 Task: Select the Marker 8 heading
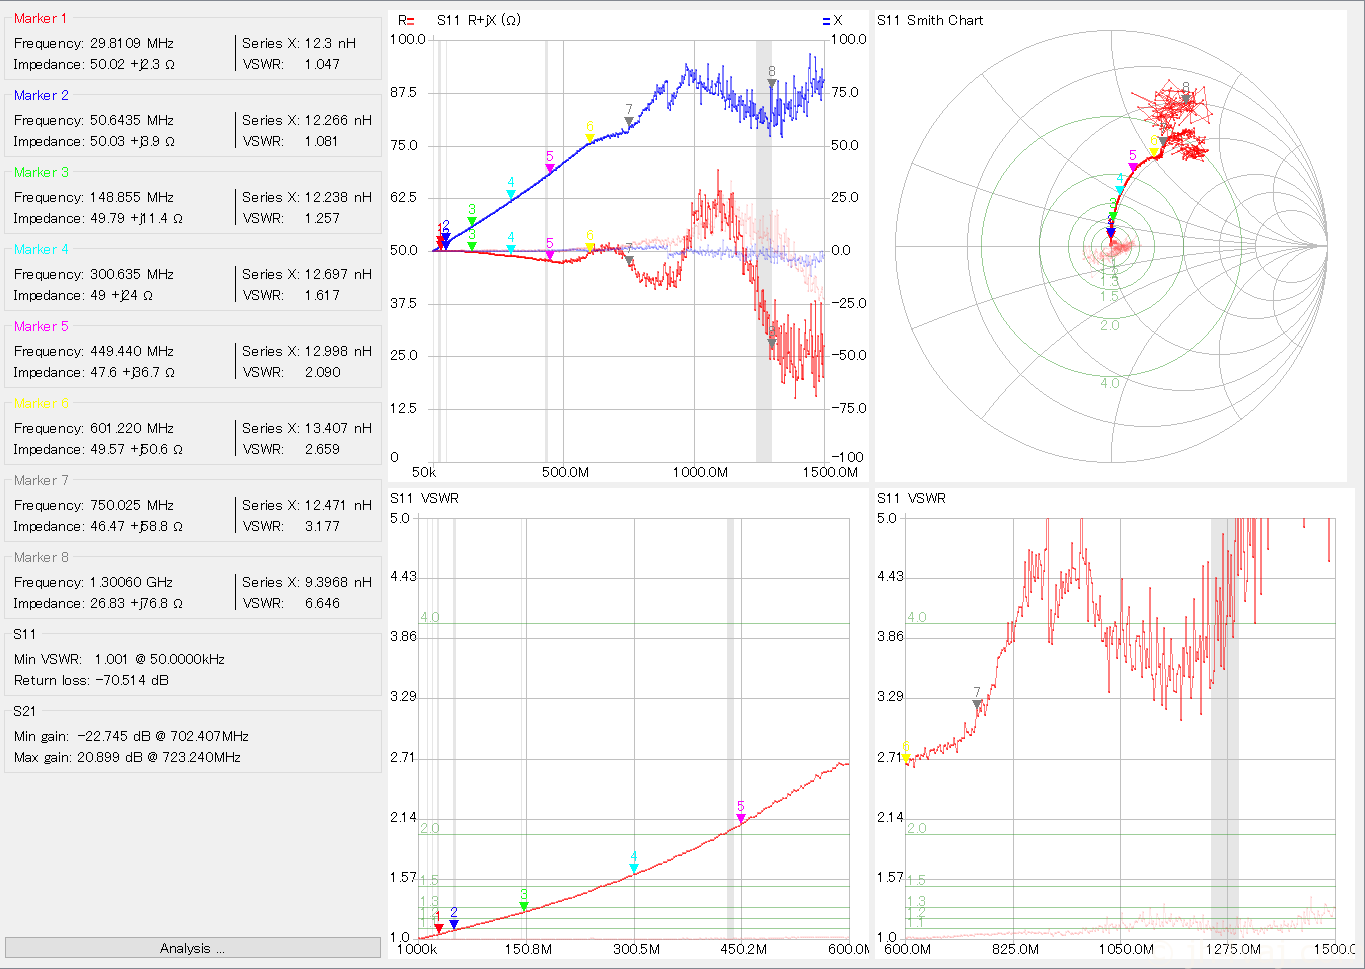pyautogui.click(x=41, y=557)
